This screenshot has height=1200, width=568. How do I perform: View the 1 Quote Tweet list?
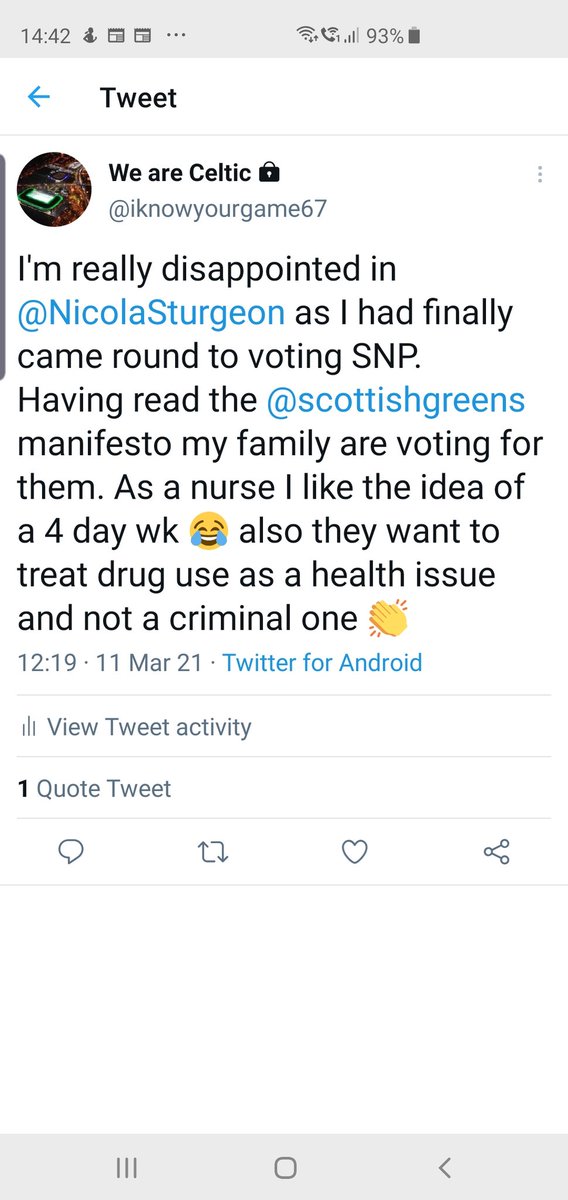coord(95,788)
